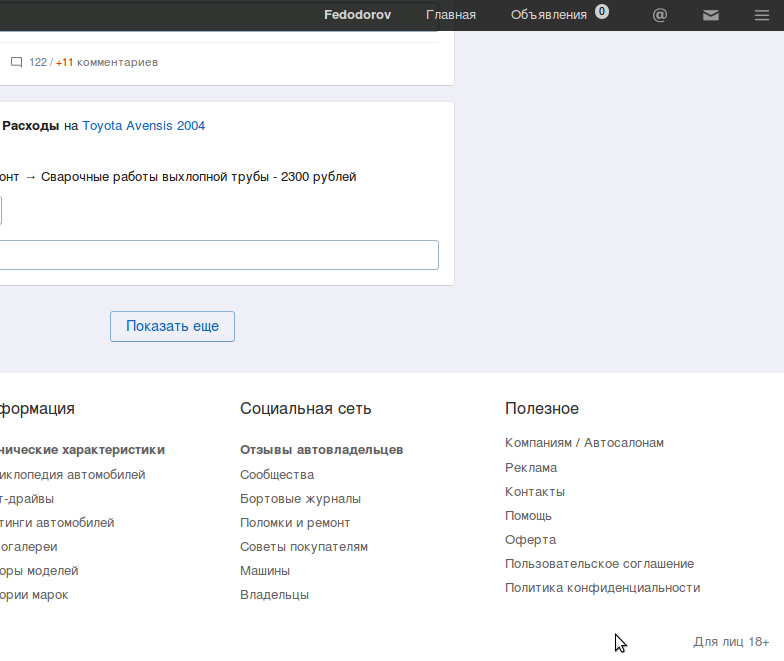Click the Показать еще button
The height and width of the screenshot is (661, 784).
(172, 326)
